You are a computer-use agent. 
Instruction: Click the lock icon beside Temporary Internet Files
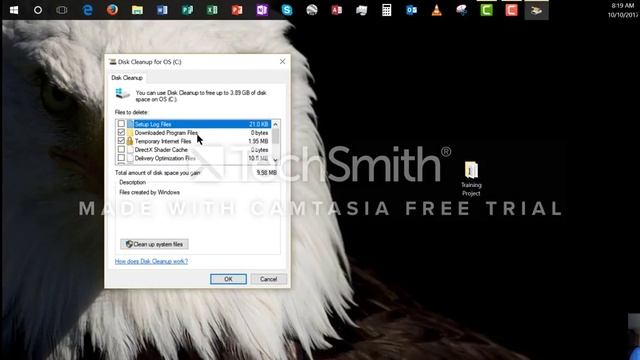coord(130,141)
